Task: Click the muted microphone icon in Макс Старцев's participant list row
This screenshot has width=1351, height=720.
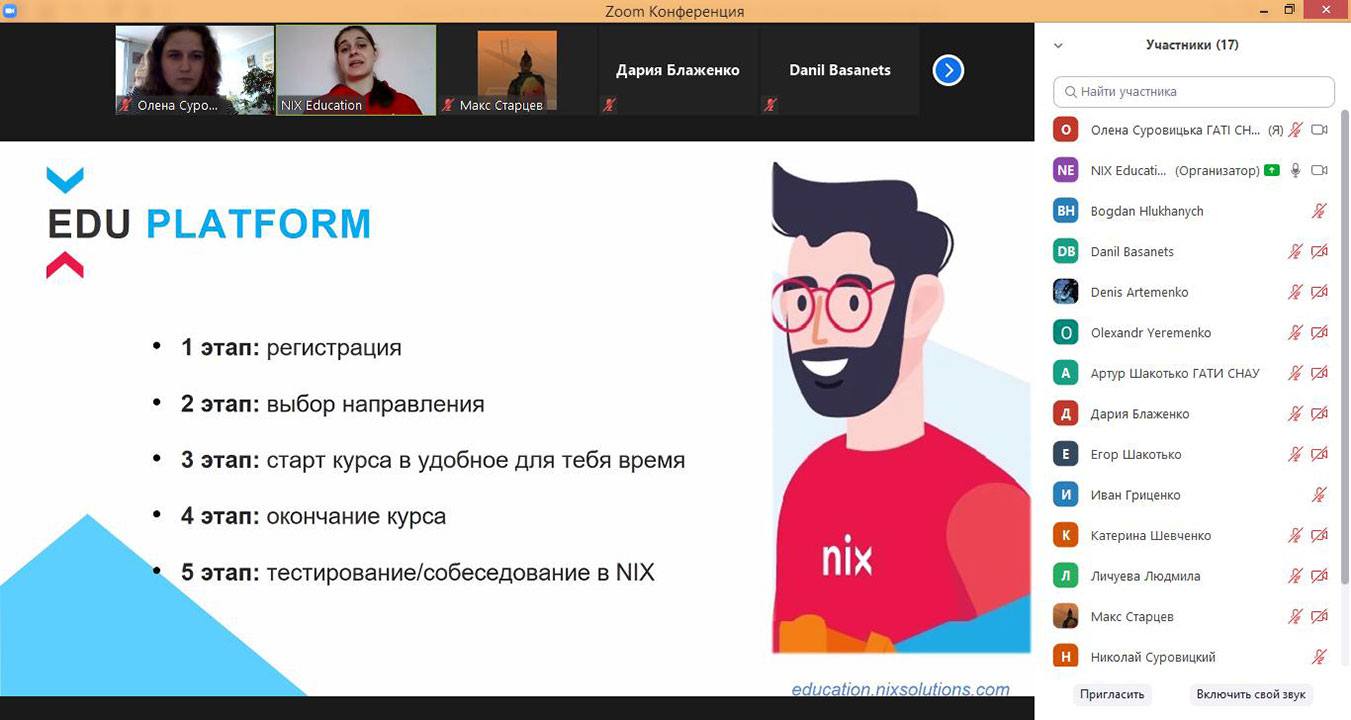Action: click(x=1295, y=616)
